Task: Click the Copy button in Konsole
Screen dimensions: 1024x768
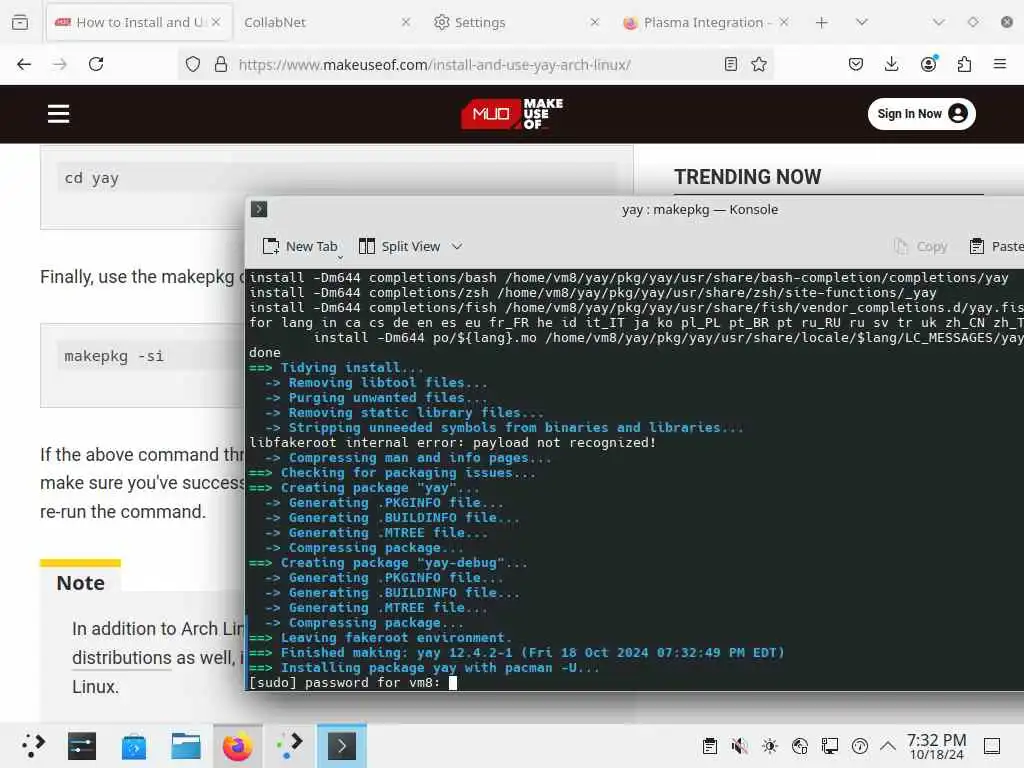Action: 921,246
